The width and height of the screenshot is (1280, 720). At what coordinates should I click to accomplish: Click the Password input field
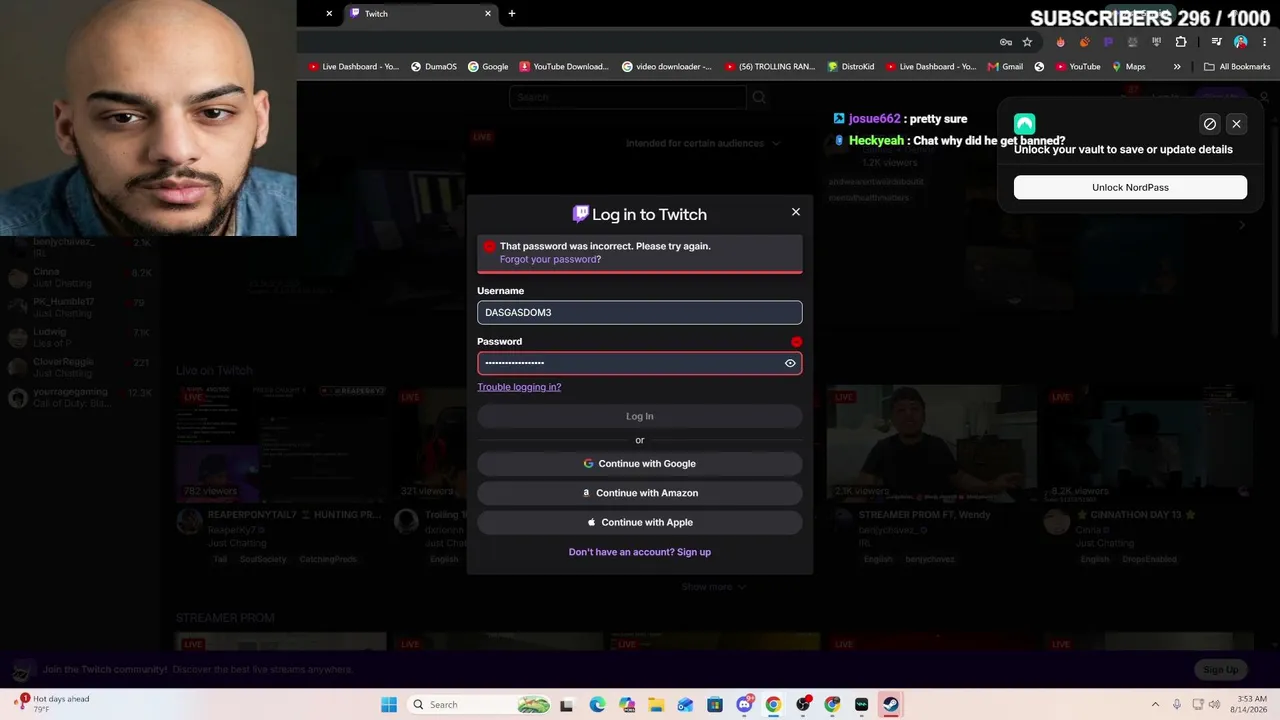point(640,363)
